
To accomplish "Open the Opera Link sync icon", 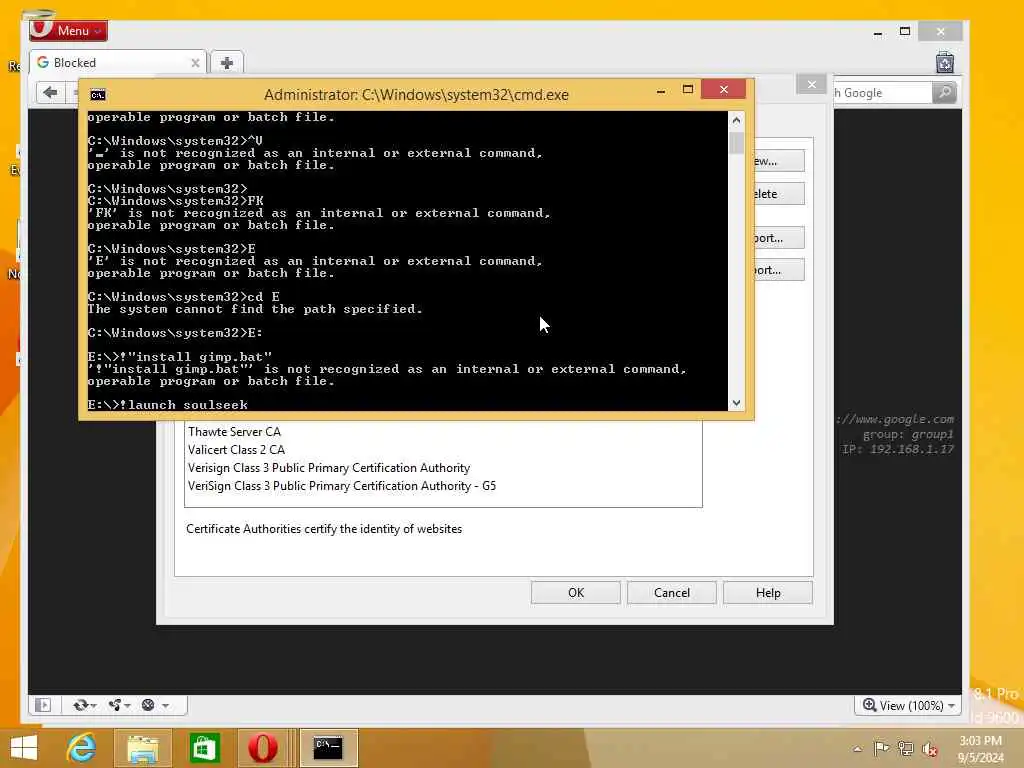I will (80, 705).
